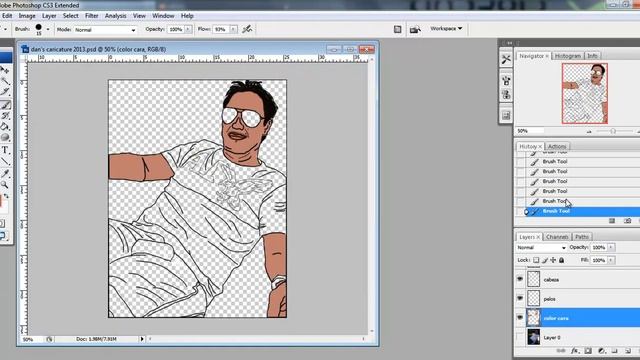The width and height of the screenshot is (640, 360).
Task: Select the Zoom tool in toolbox
Action: pyautogui.click(x=4, y=184)
